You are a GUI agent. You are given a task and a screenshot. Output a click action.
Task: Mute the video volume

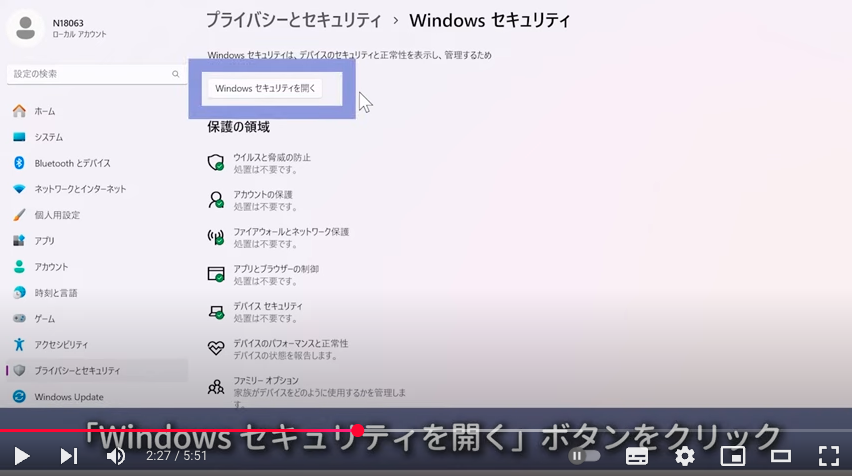click(x=115, y=456)
